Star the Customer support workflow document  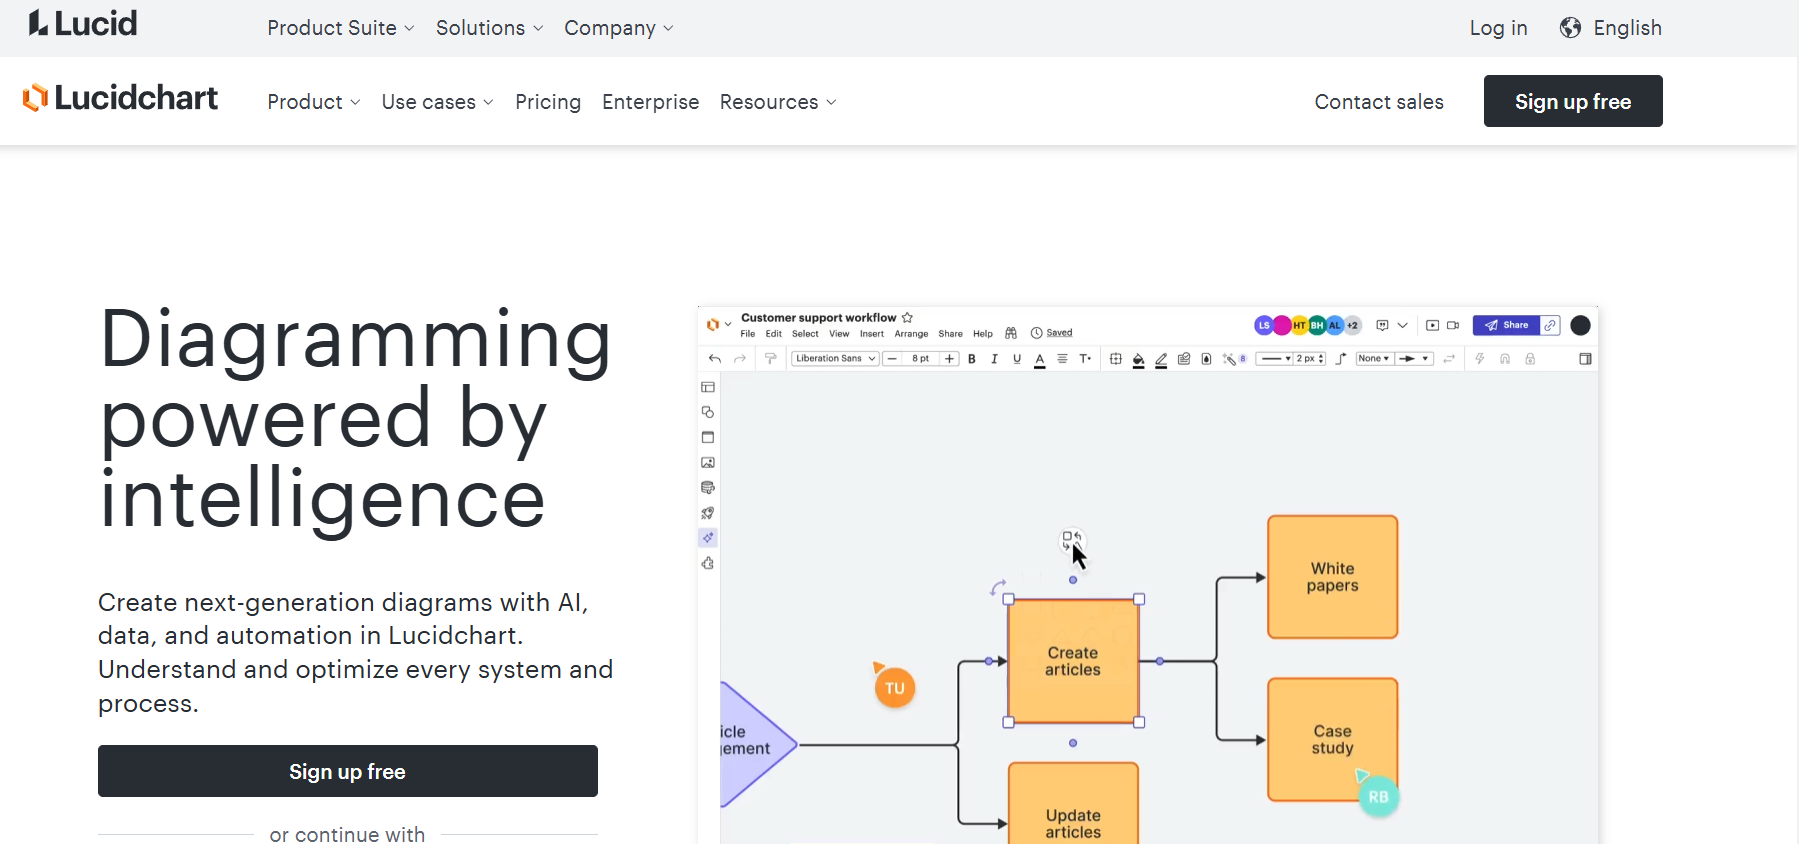click(x=907, y=318)
